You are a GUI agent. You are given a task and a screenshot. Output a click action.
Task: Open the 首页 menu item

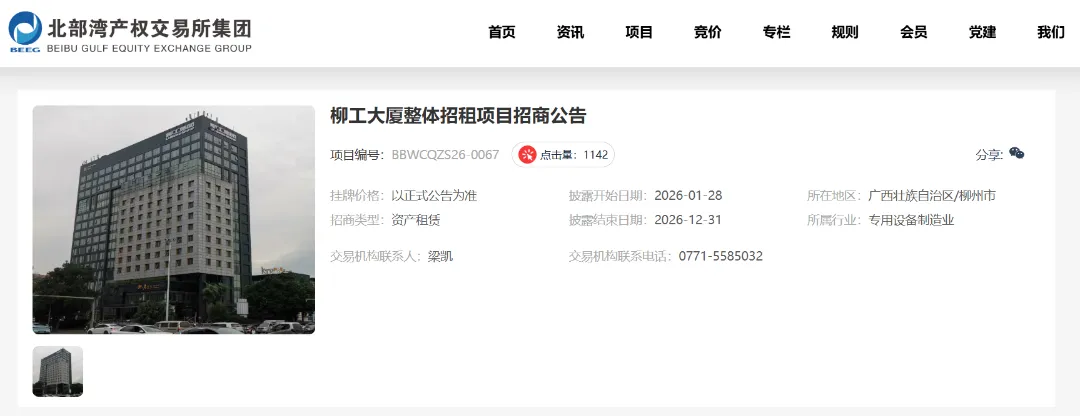(501, 32)
